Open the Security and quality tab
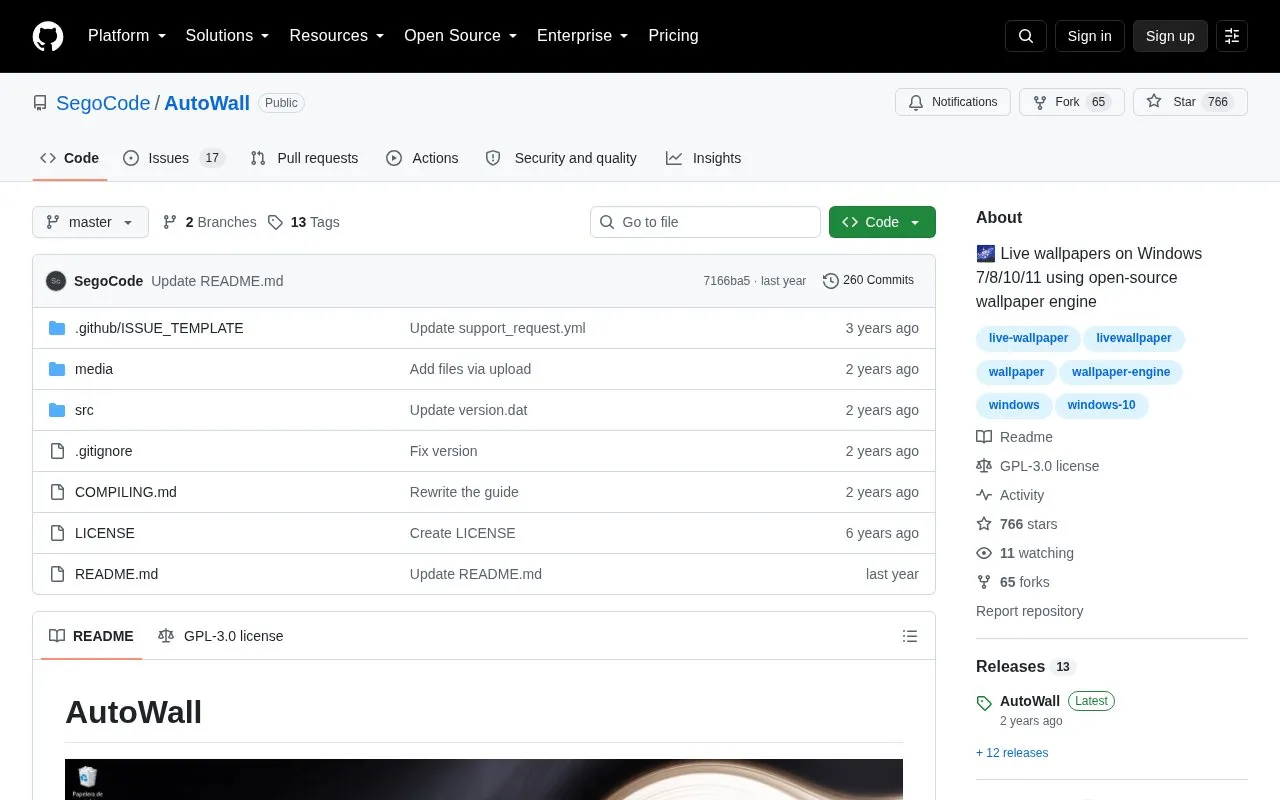1280x800 pixels. [x=562, y=158]
